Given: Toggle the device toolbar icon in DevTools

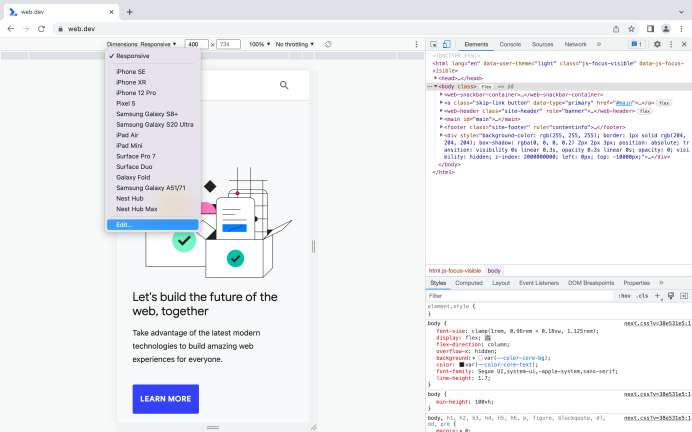Looking at the screenshot, I should [446, 44].
